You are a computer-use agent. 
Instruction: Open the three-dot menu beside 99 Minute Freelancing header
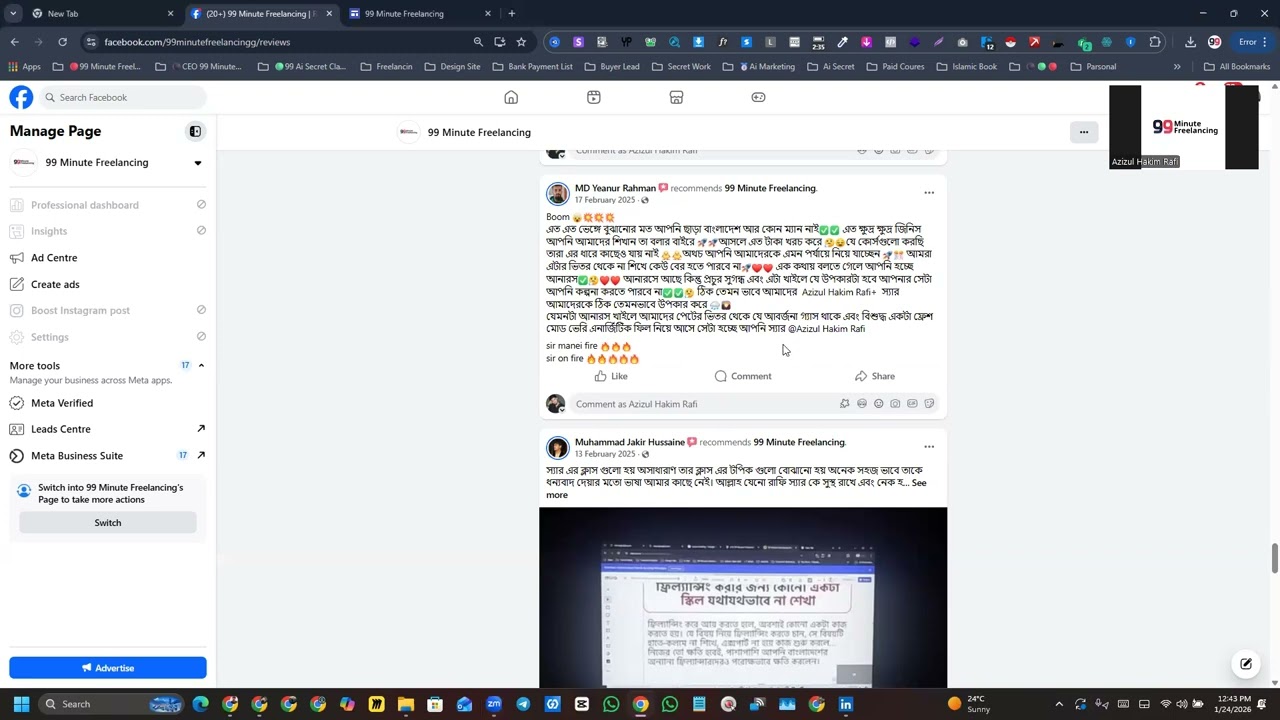(x=1083, y=132)
